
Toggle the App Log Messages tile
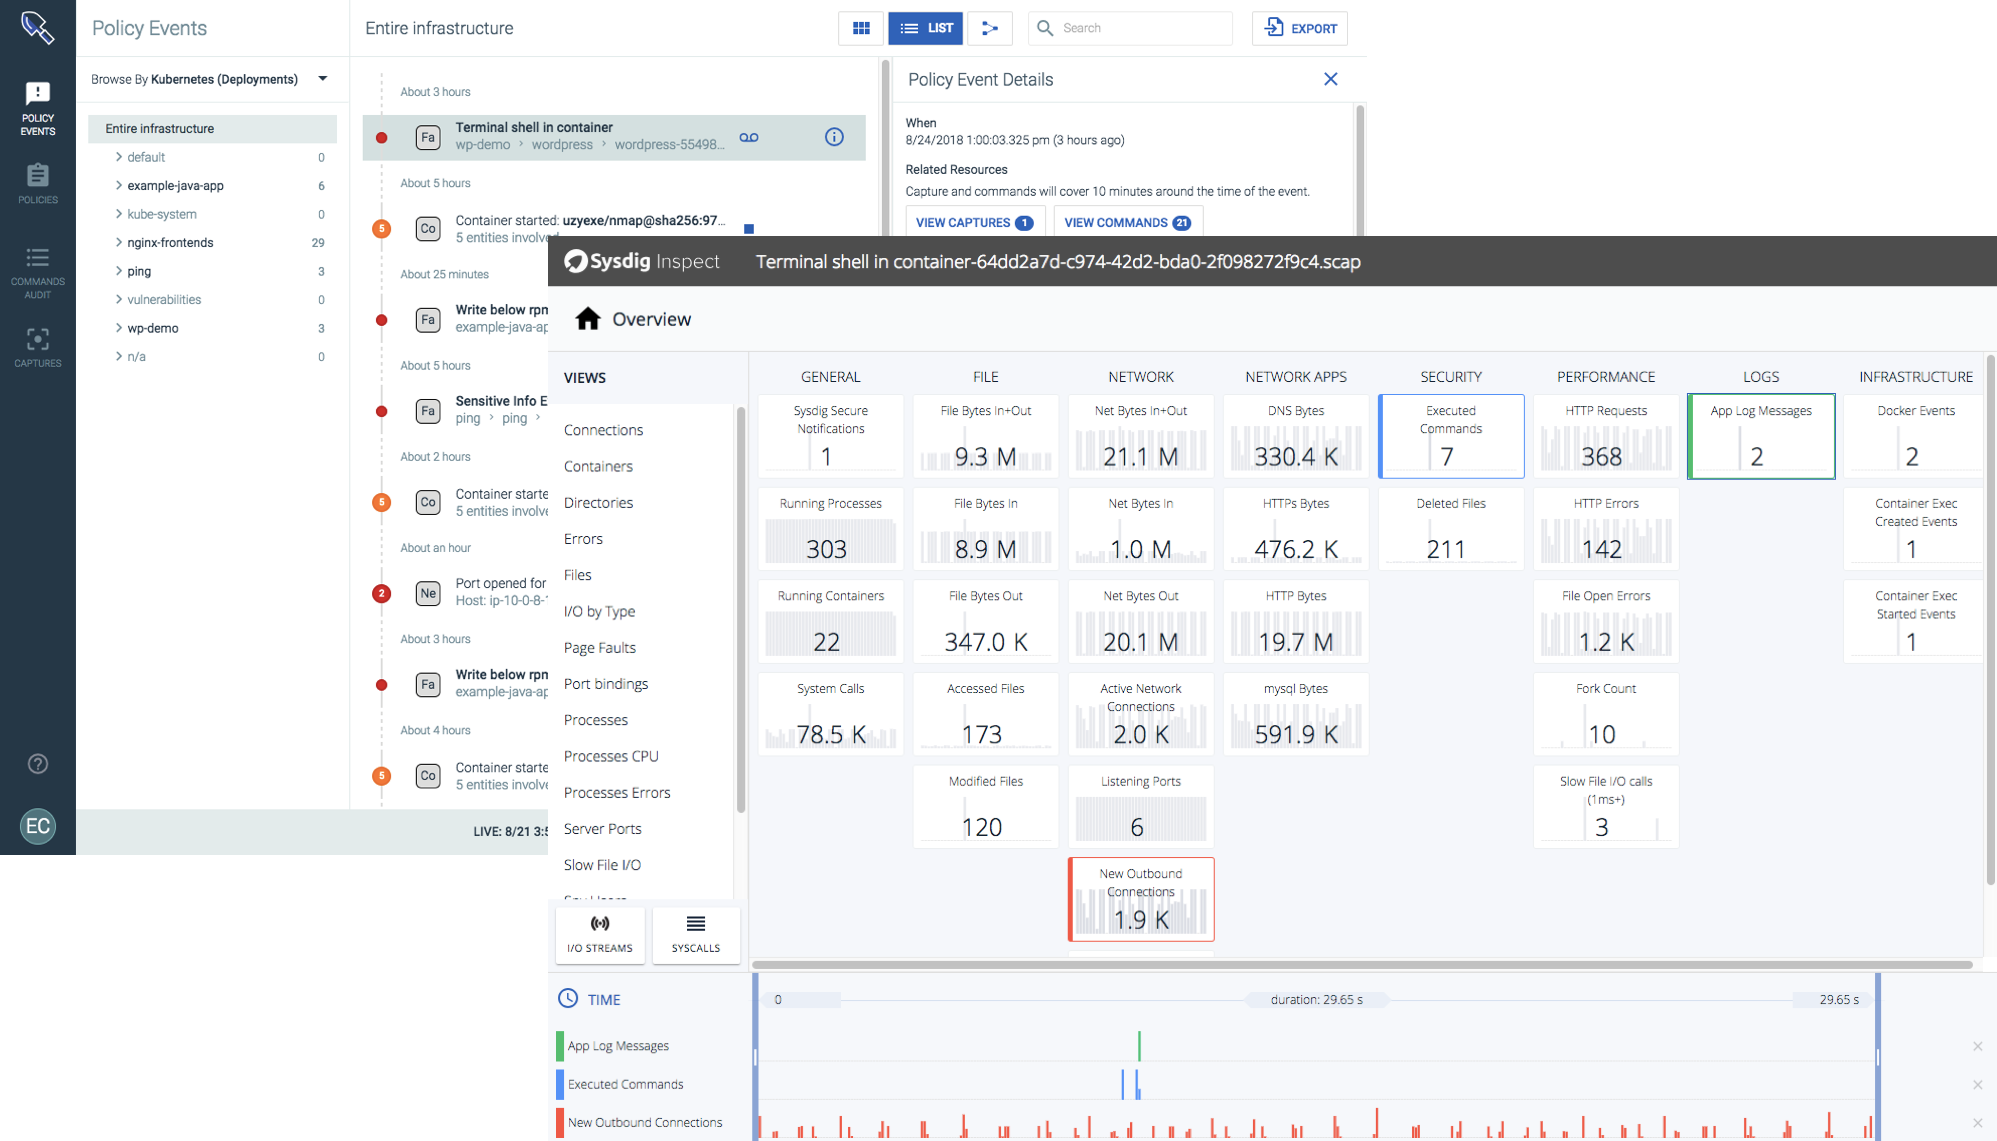tap(1761, 436)
